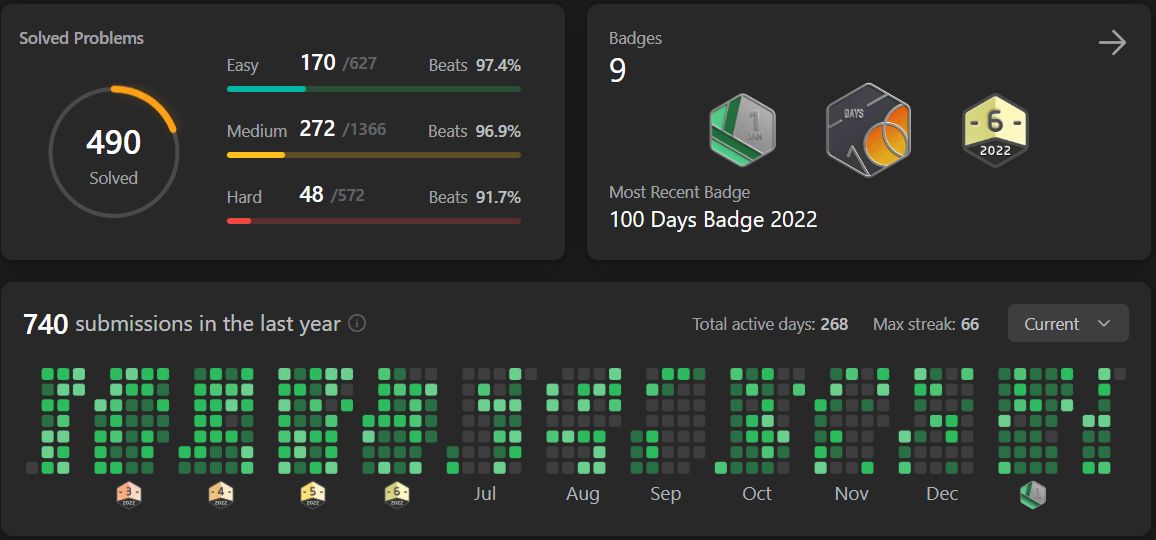Open the 100 Days Badge 2022 text
This screenshot has width=1156, height=540.
pyautogui.click(x=713, y=220)
